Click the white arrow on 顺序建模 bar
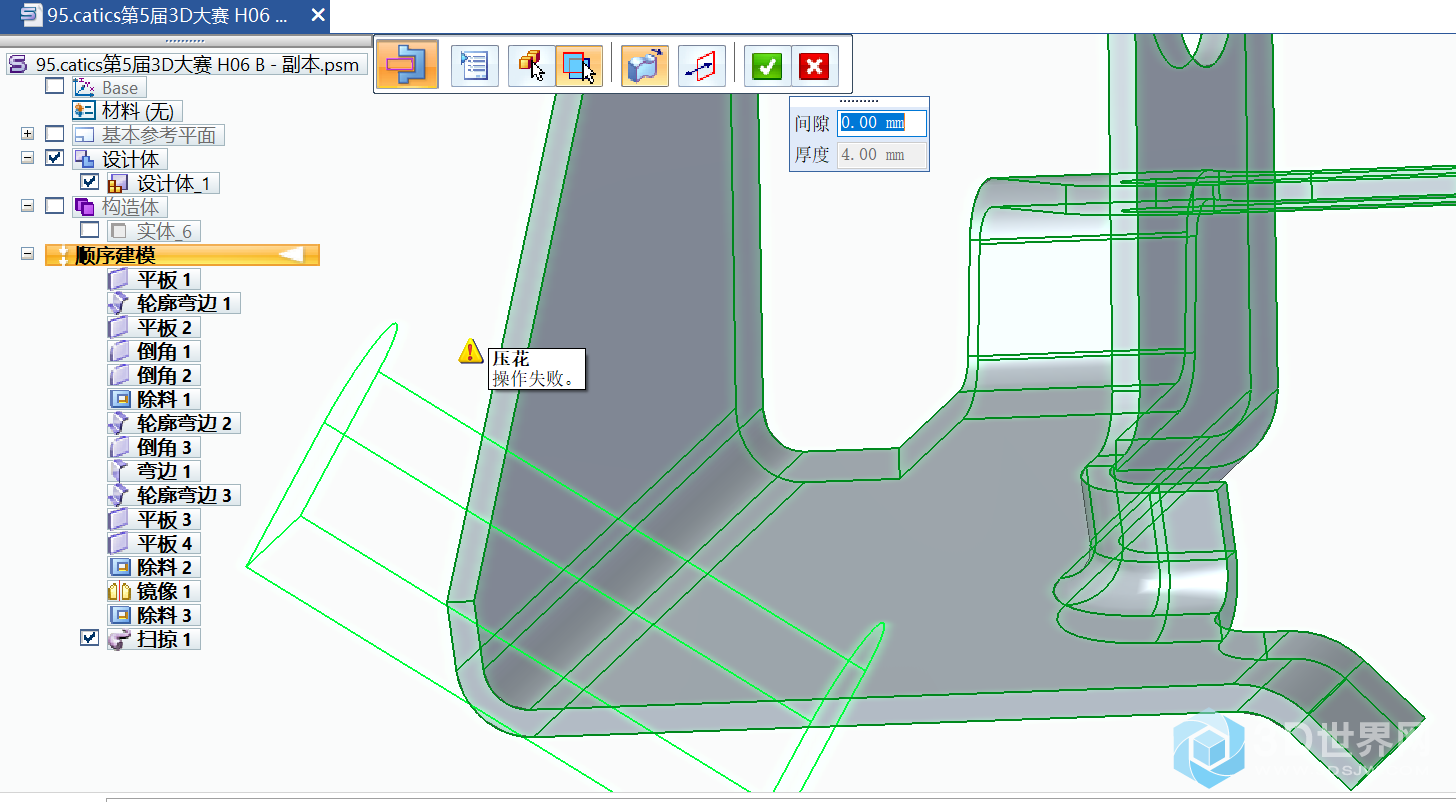1456x802 pixels. [291, 256]
